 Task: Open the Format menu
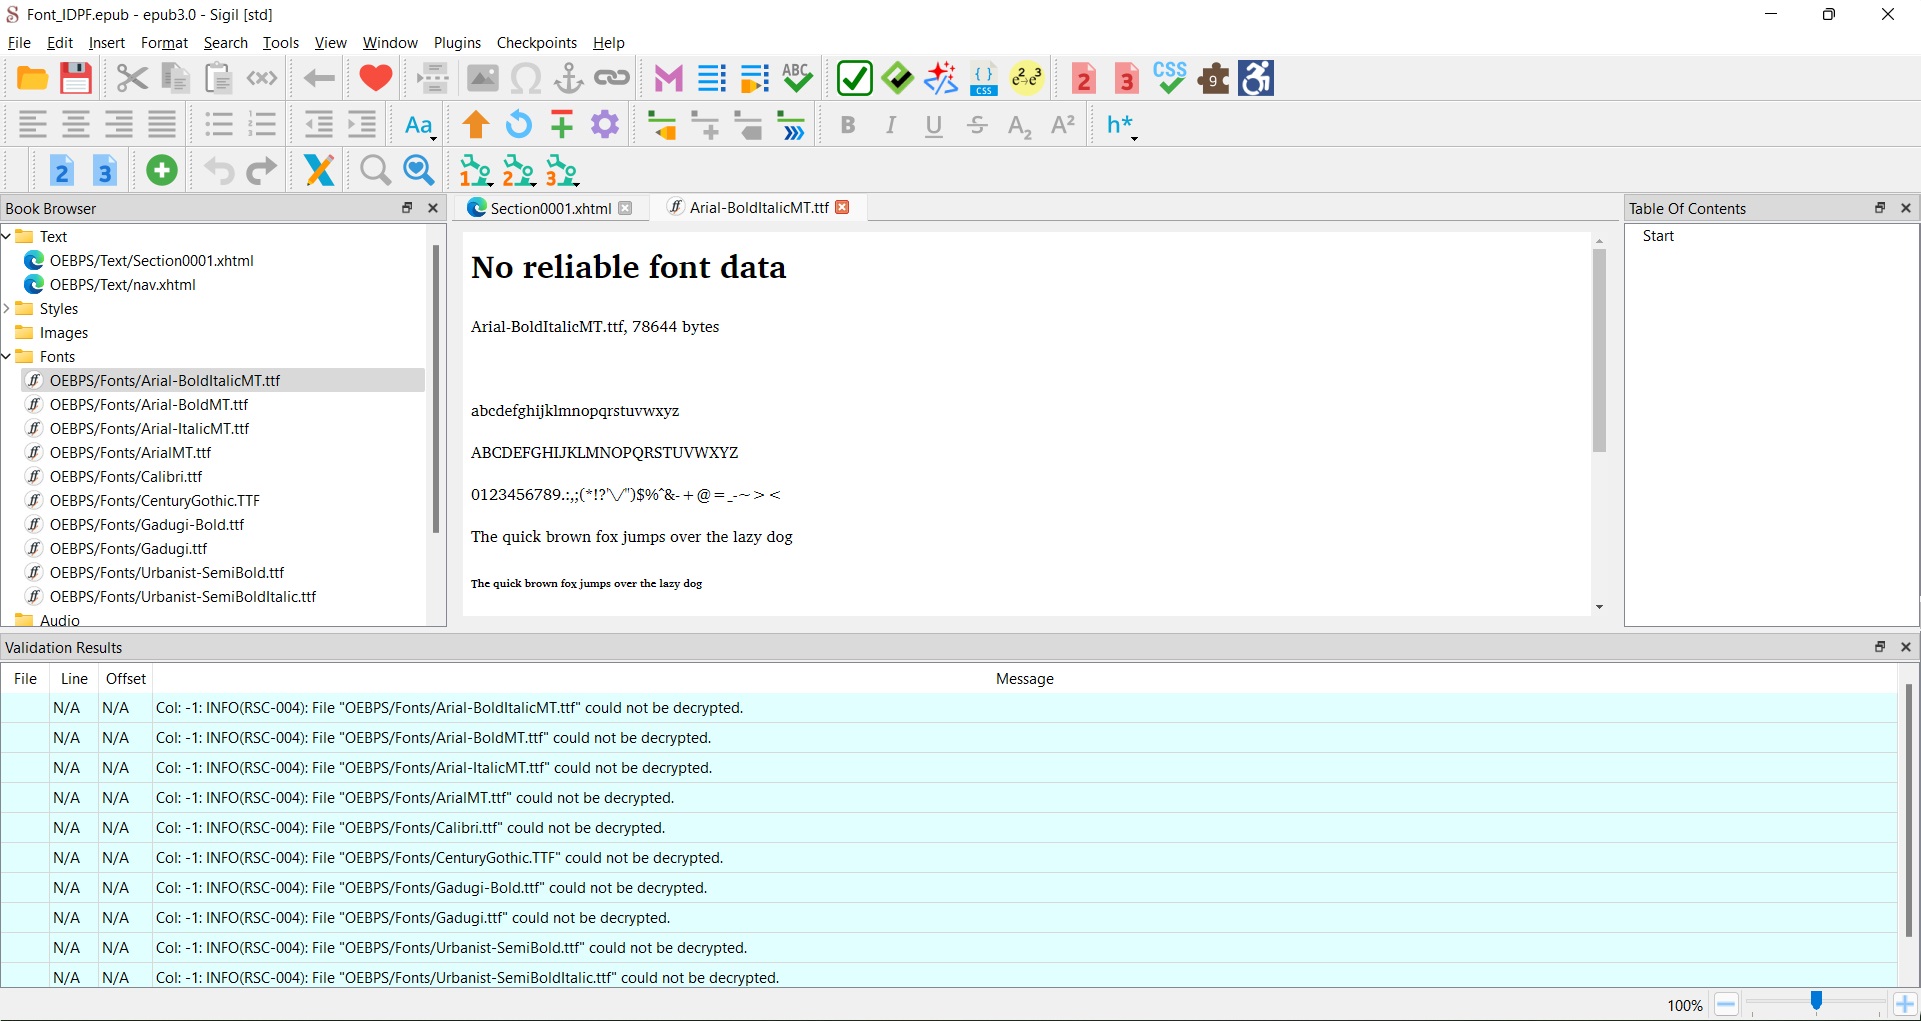coord(164,43)
